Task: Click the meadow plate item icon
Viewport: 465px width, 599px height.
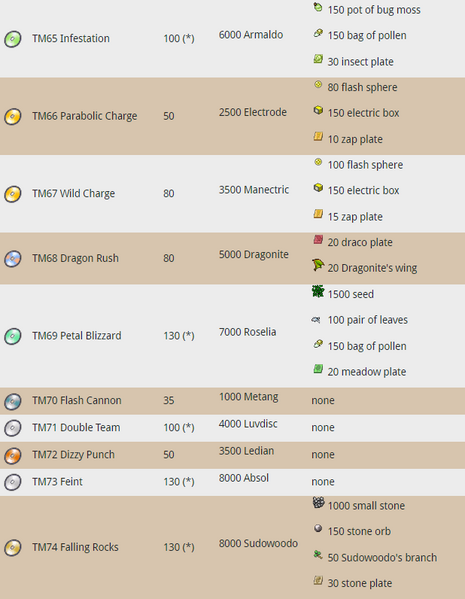Action: (x=318, y=369)
